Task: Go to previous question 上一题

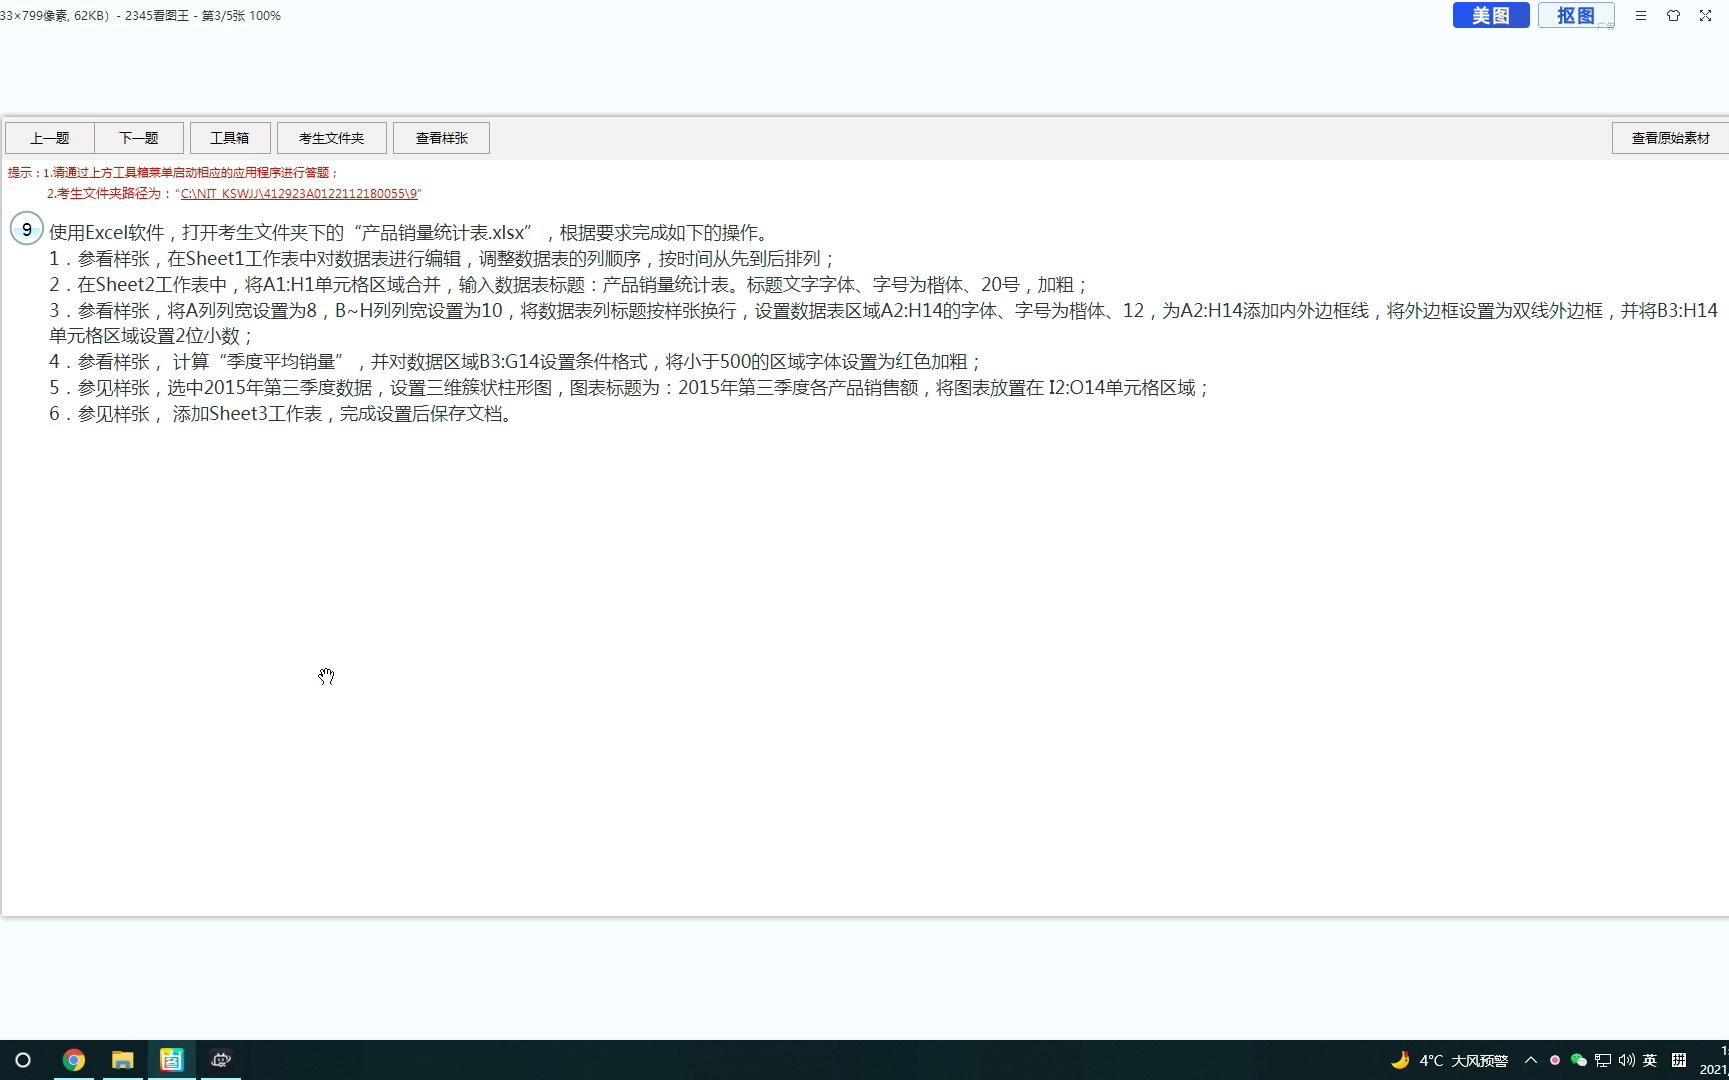Action: pos(50,138)
